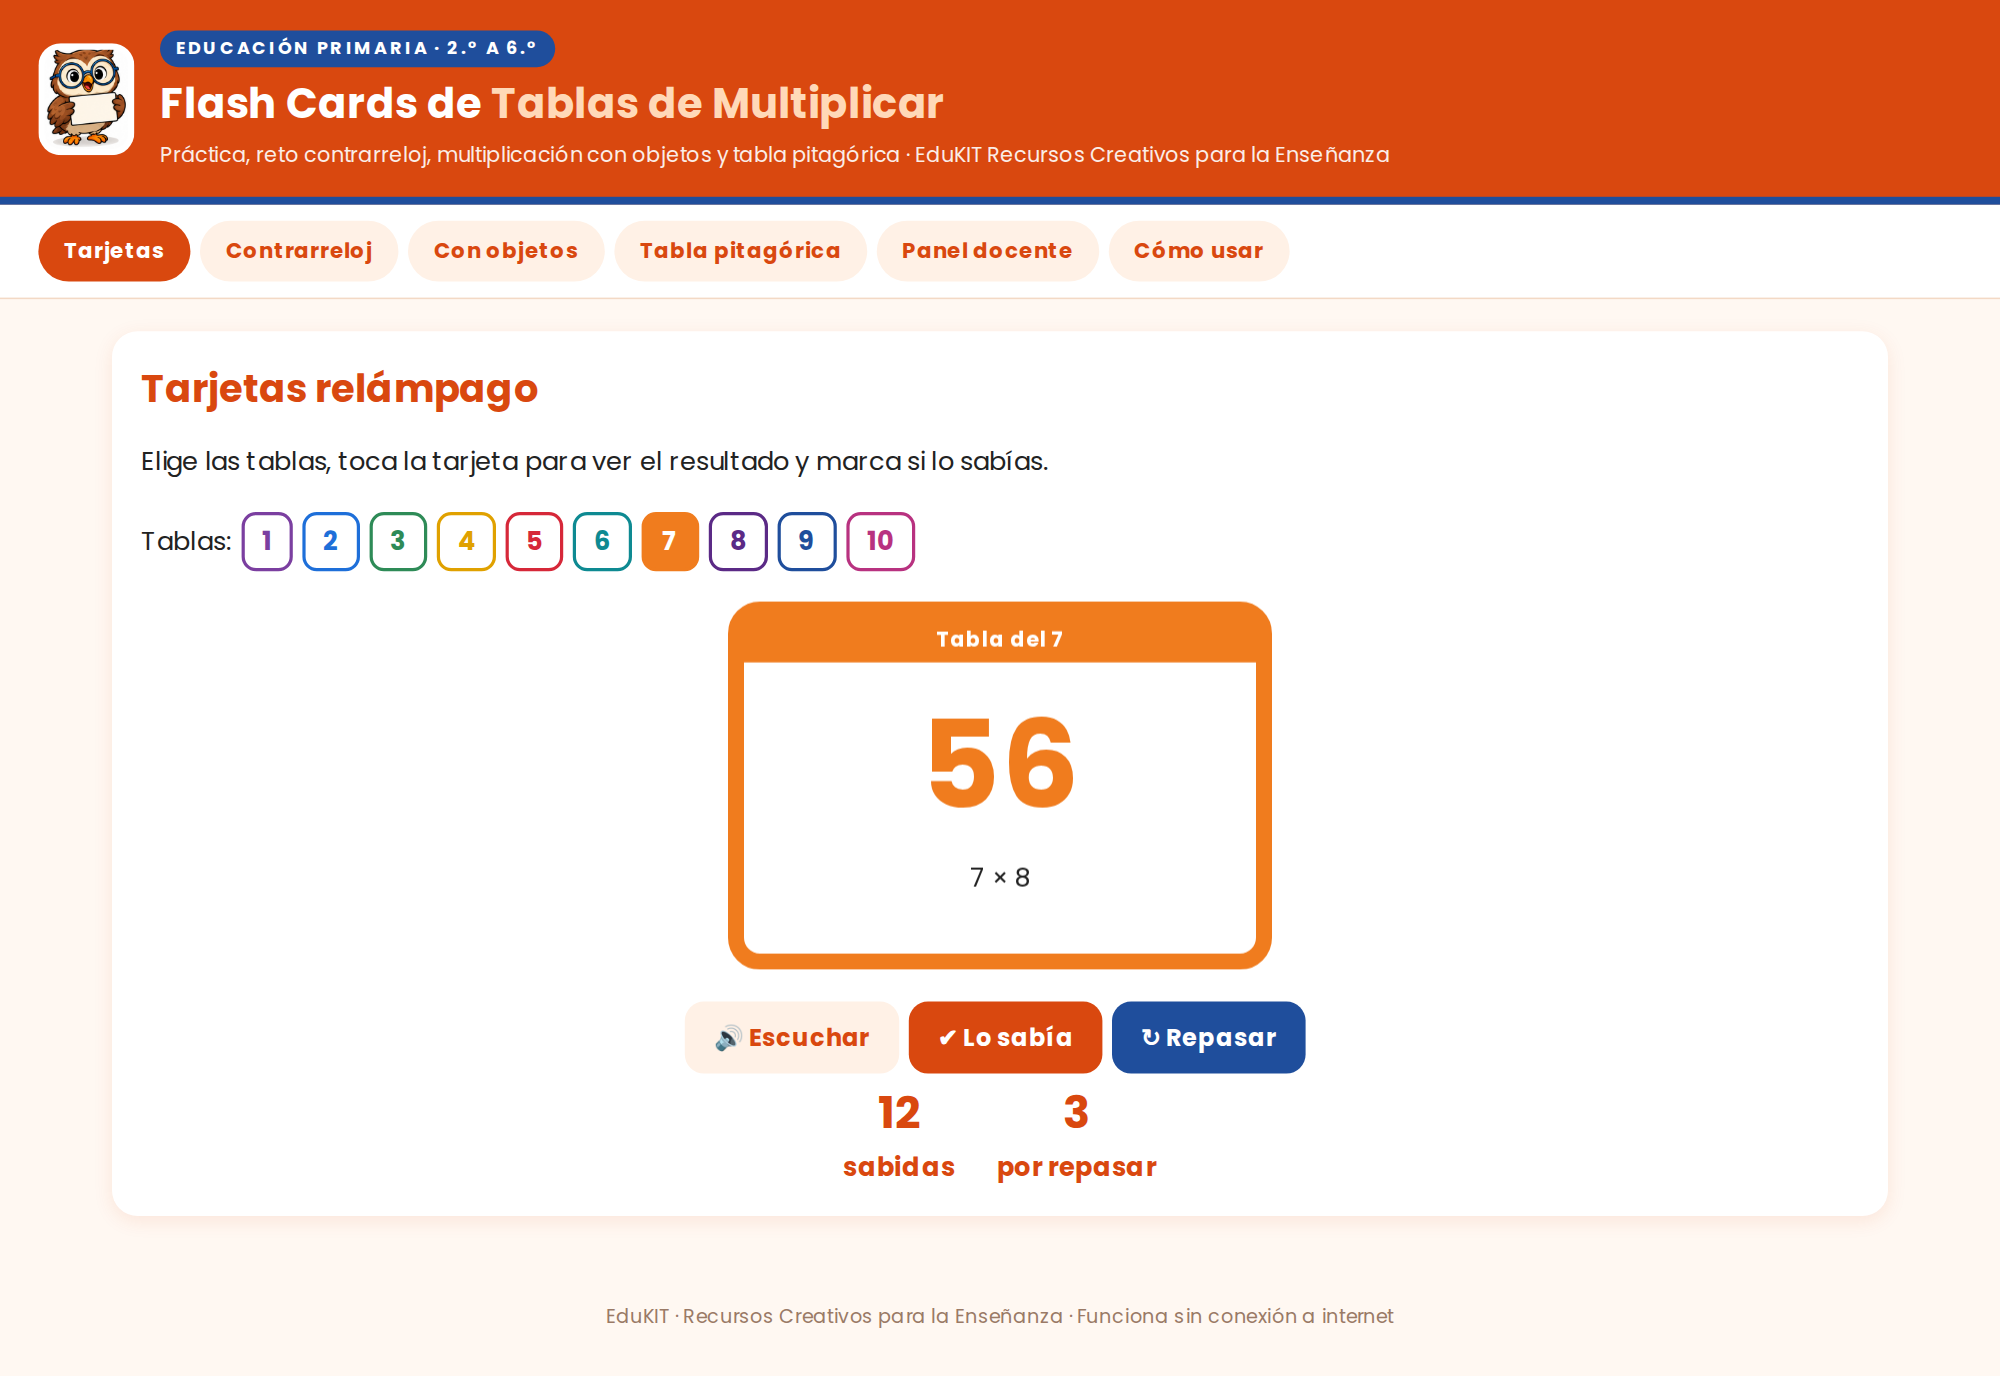Go to the Tabla pitagórica tab
2000x1376 pixels.
pyautogui.click(x=740, y=251)
